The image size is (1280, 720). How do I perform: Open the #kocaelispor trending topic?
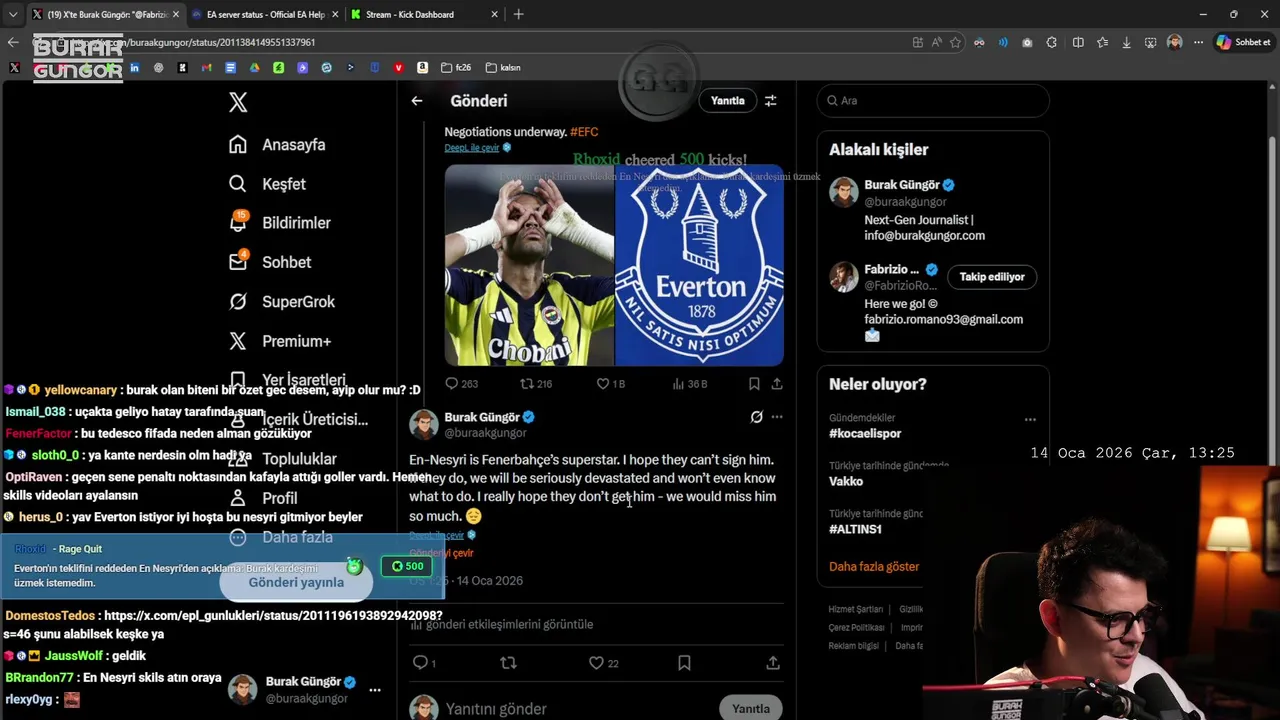[x=865, y=434]
